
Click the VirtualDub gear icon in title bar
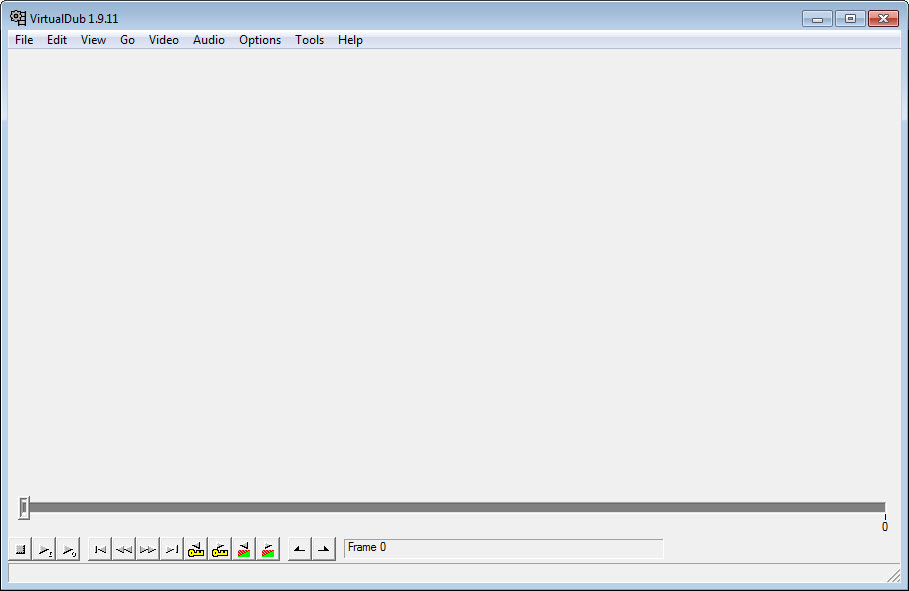(x=18, y=18)
